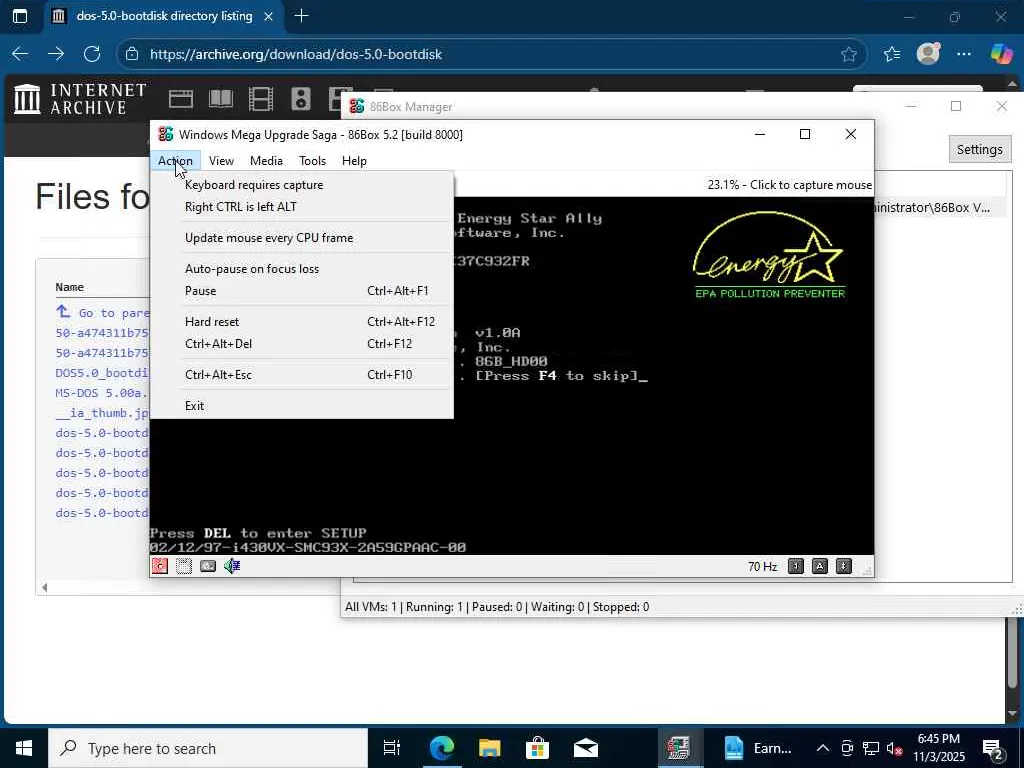Click the third 86Box status bar icon

pyautogui.click(x=208, y=566)
